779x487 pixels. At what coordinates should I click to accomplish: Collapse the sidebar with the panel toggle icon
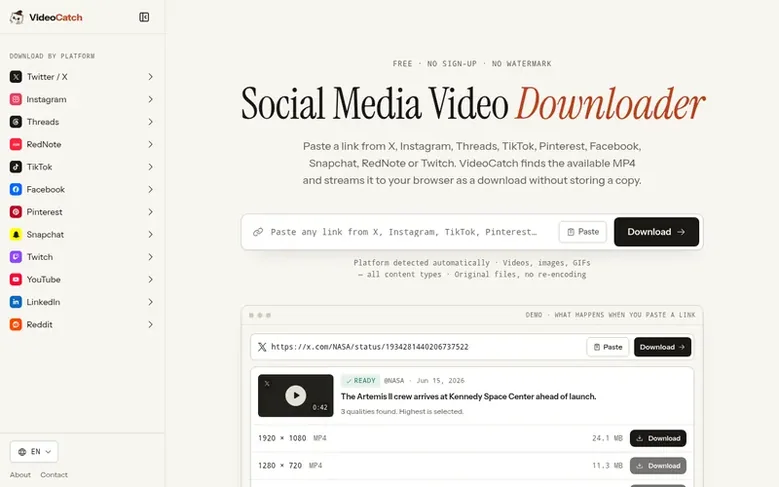coord(144,17)
